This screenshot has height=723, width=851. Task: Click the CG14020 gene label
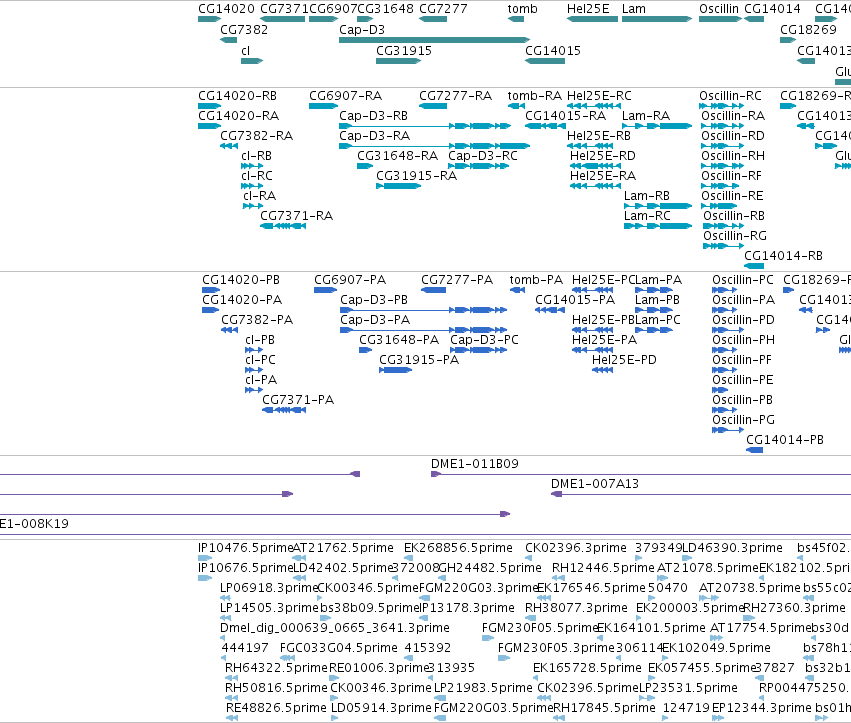click(226, 9)
